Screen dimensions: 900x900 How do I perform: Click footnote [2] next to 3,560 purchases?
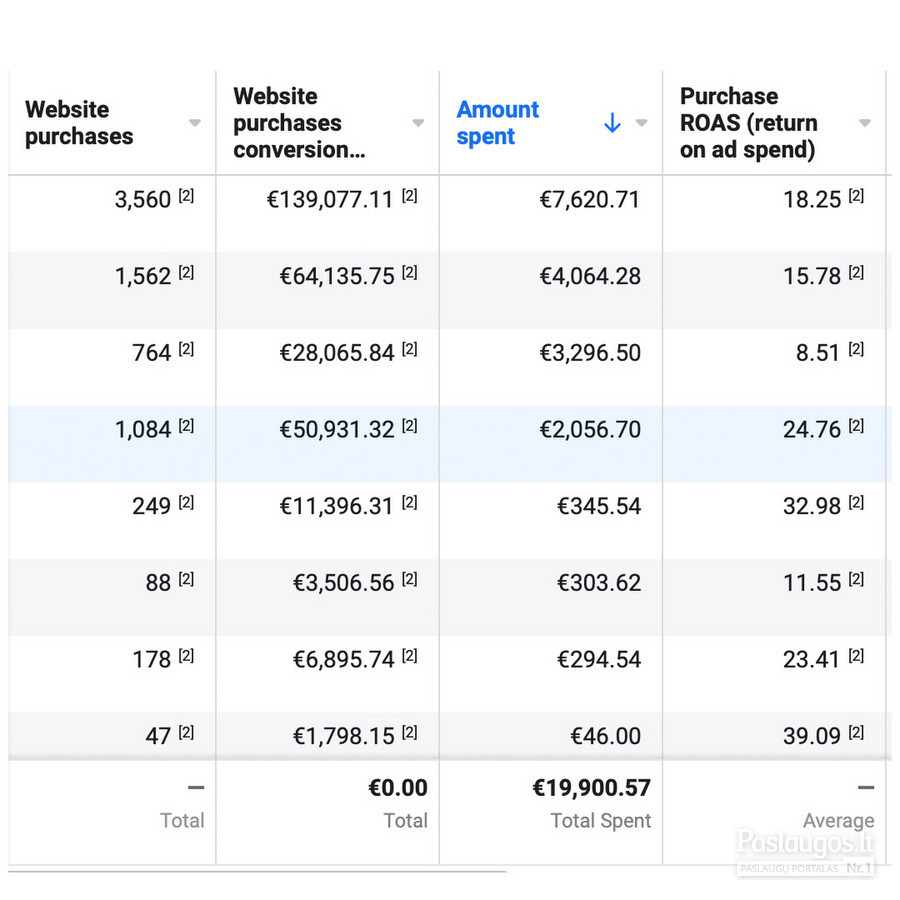[x=186, y=196]
